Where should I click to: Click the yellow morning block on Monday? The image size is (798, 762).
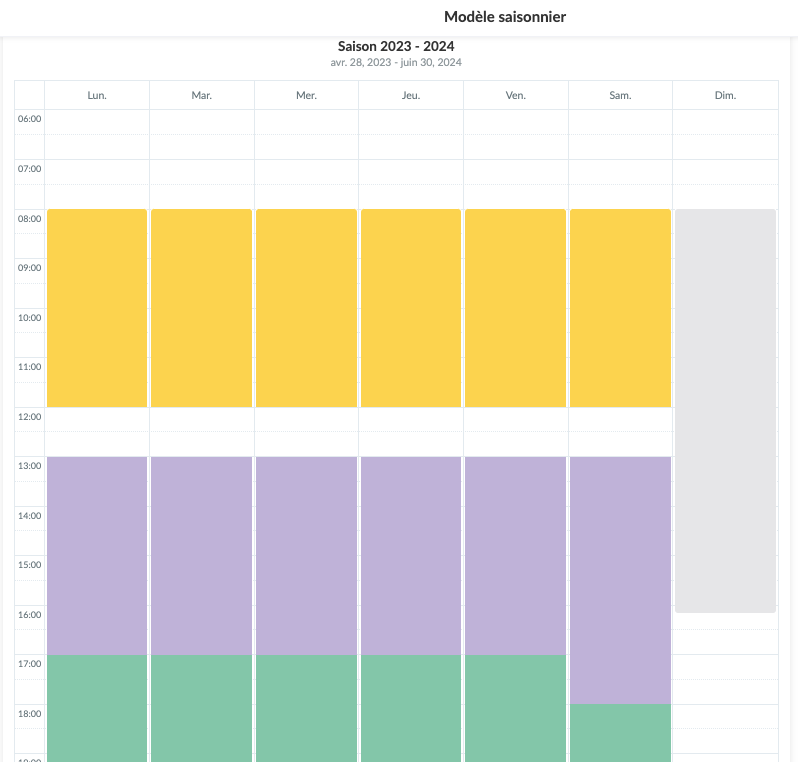97,308
